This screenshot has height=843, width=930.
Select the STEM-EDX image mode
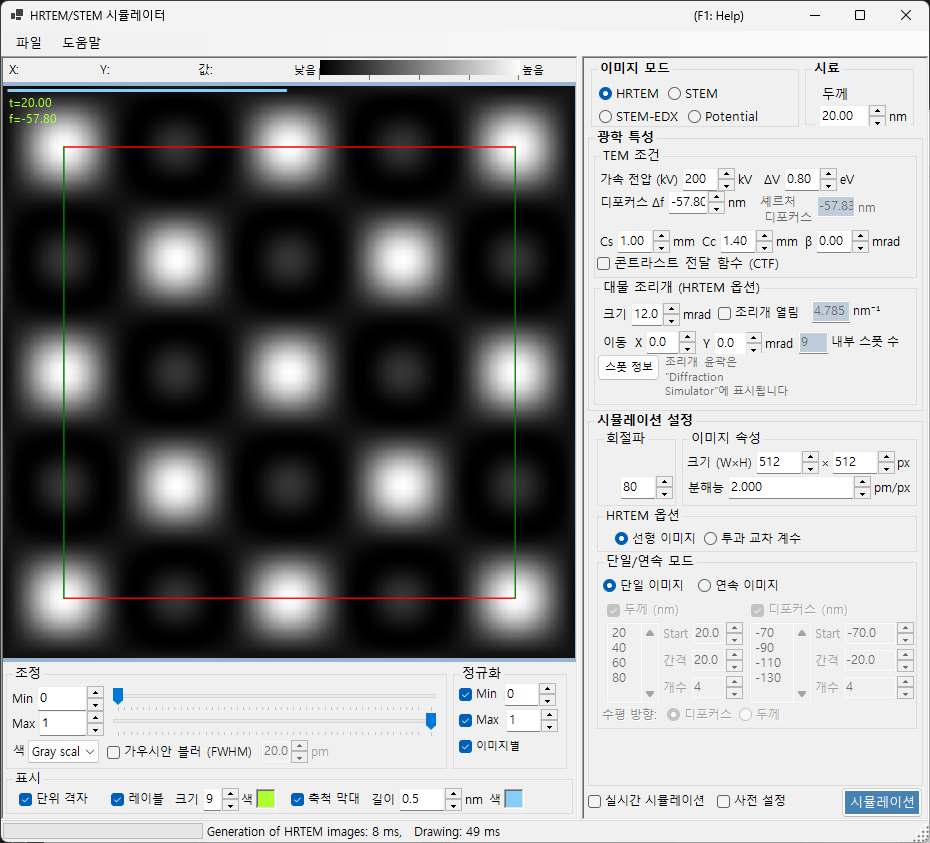point(639,117)
